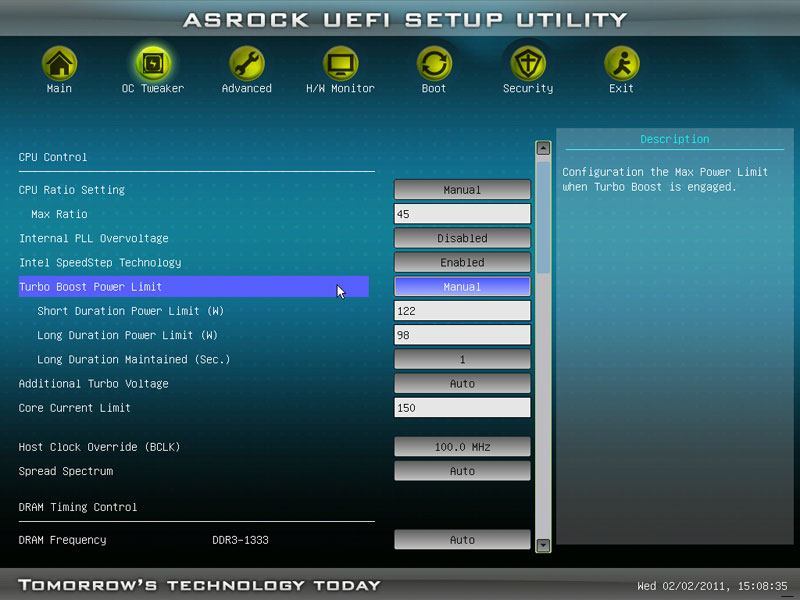Open Spread Spectrum Auto selector
The image size is (800, 600).
462,471
